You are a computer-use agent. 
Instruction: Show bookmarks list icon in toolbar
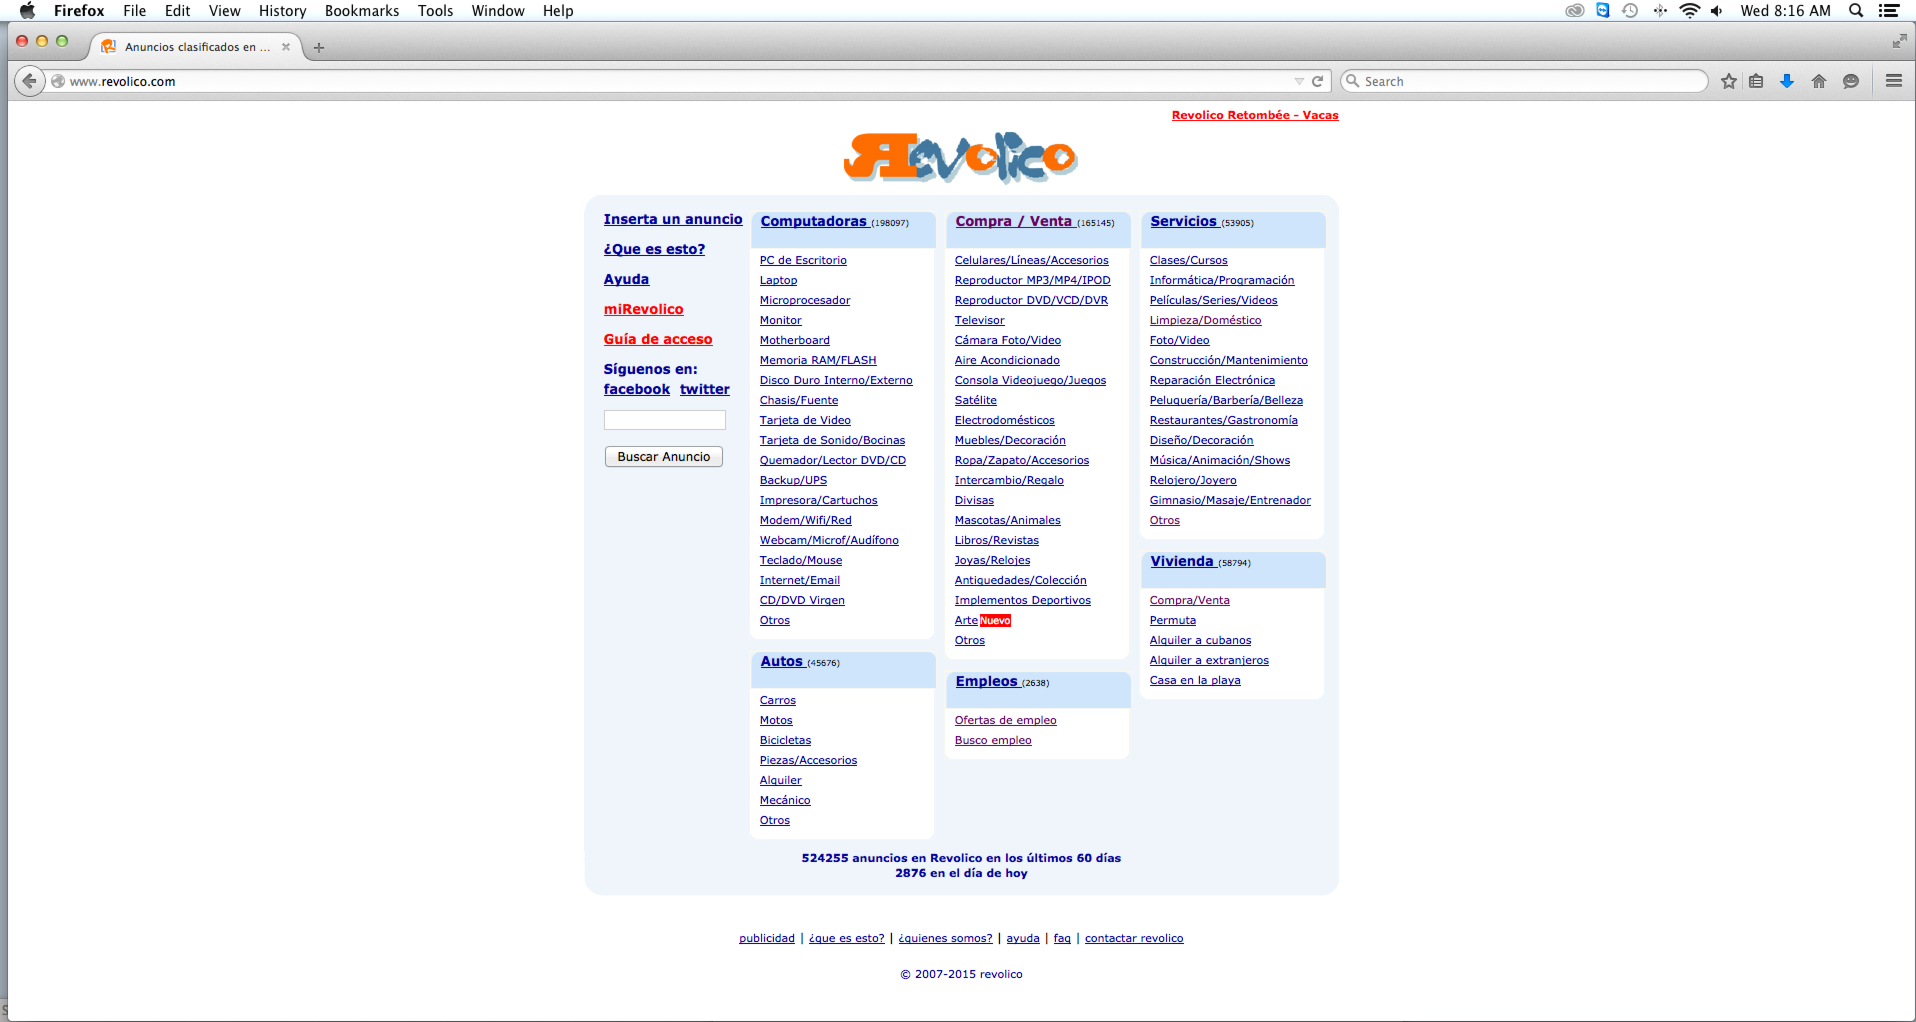[1756, 81]
